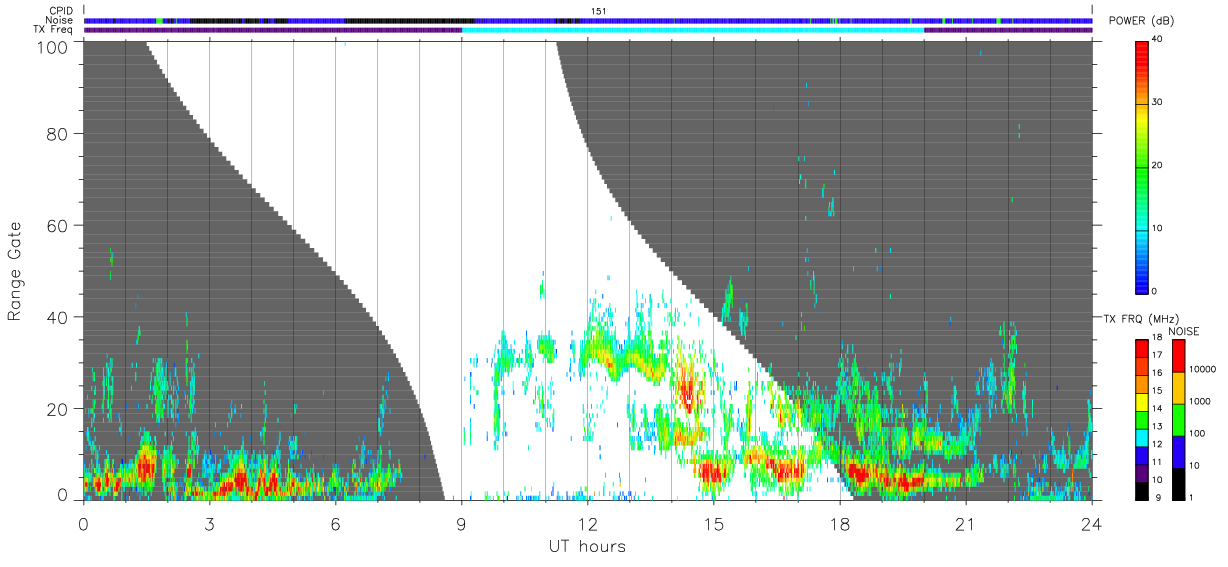The image size is (1228, 567).
Task: Click the 'Noise' row label at top left
Action: (61, 20)
